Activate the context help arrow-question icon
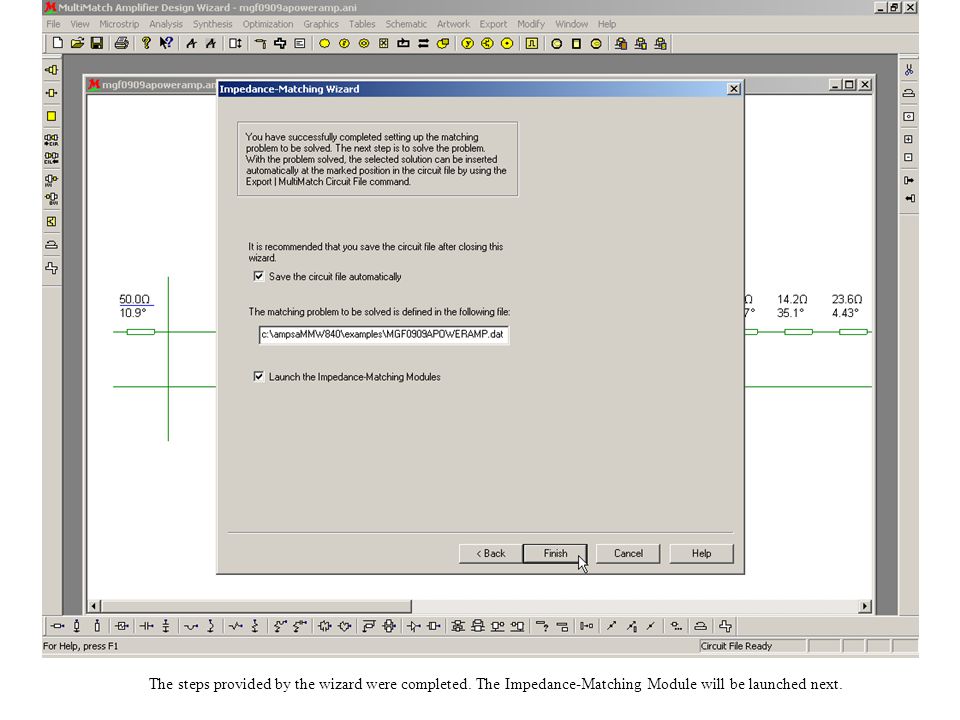The width and height of the screenshot is (960, 720). tap(166, 43)
